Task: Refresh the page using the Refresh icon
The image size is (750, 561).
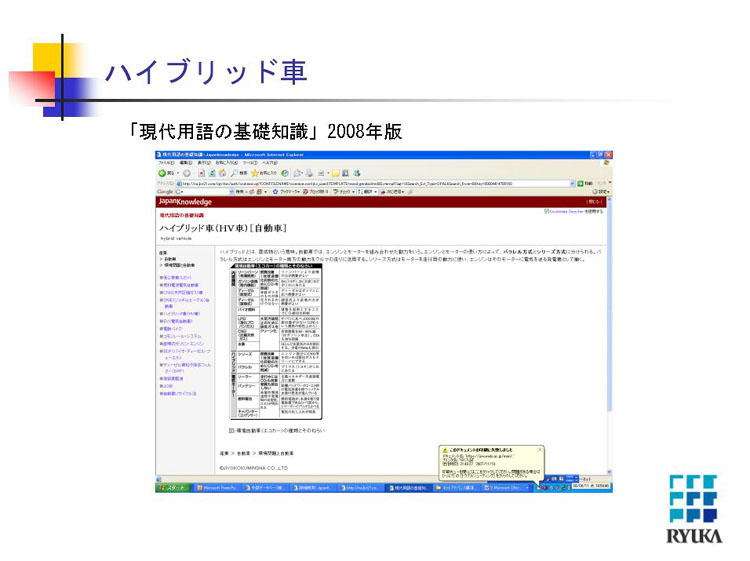Action: (211, 173)
